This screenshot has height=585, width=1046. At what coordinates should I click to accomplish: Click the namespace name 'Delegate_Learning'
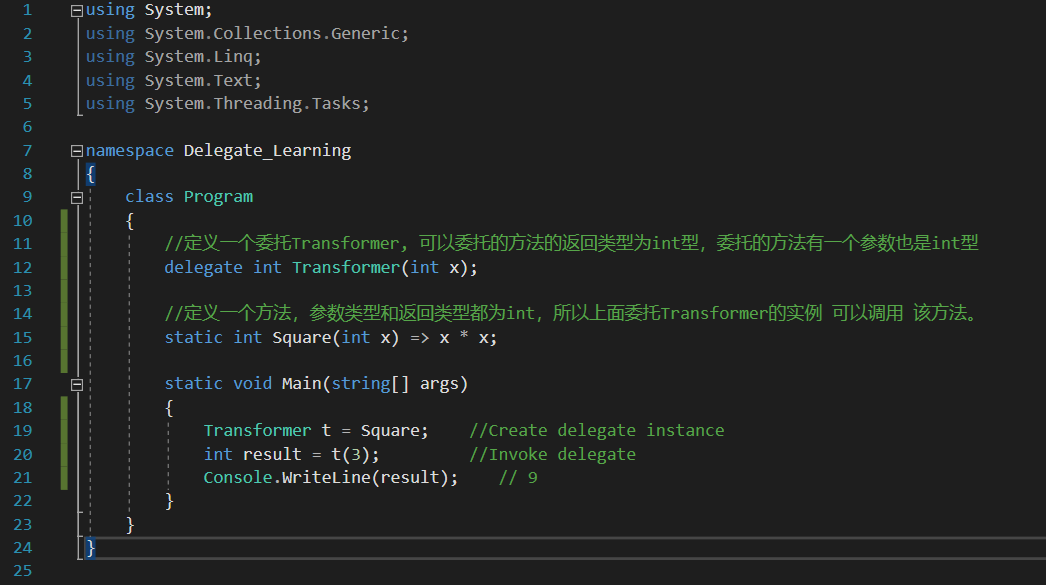pos(268,151)
